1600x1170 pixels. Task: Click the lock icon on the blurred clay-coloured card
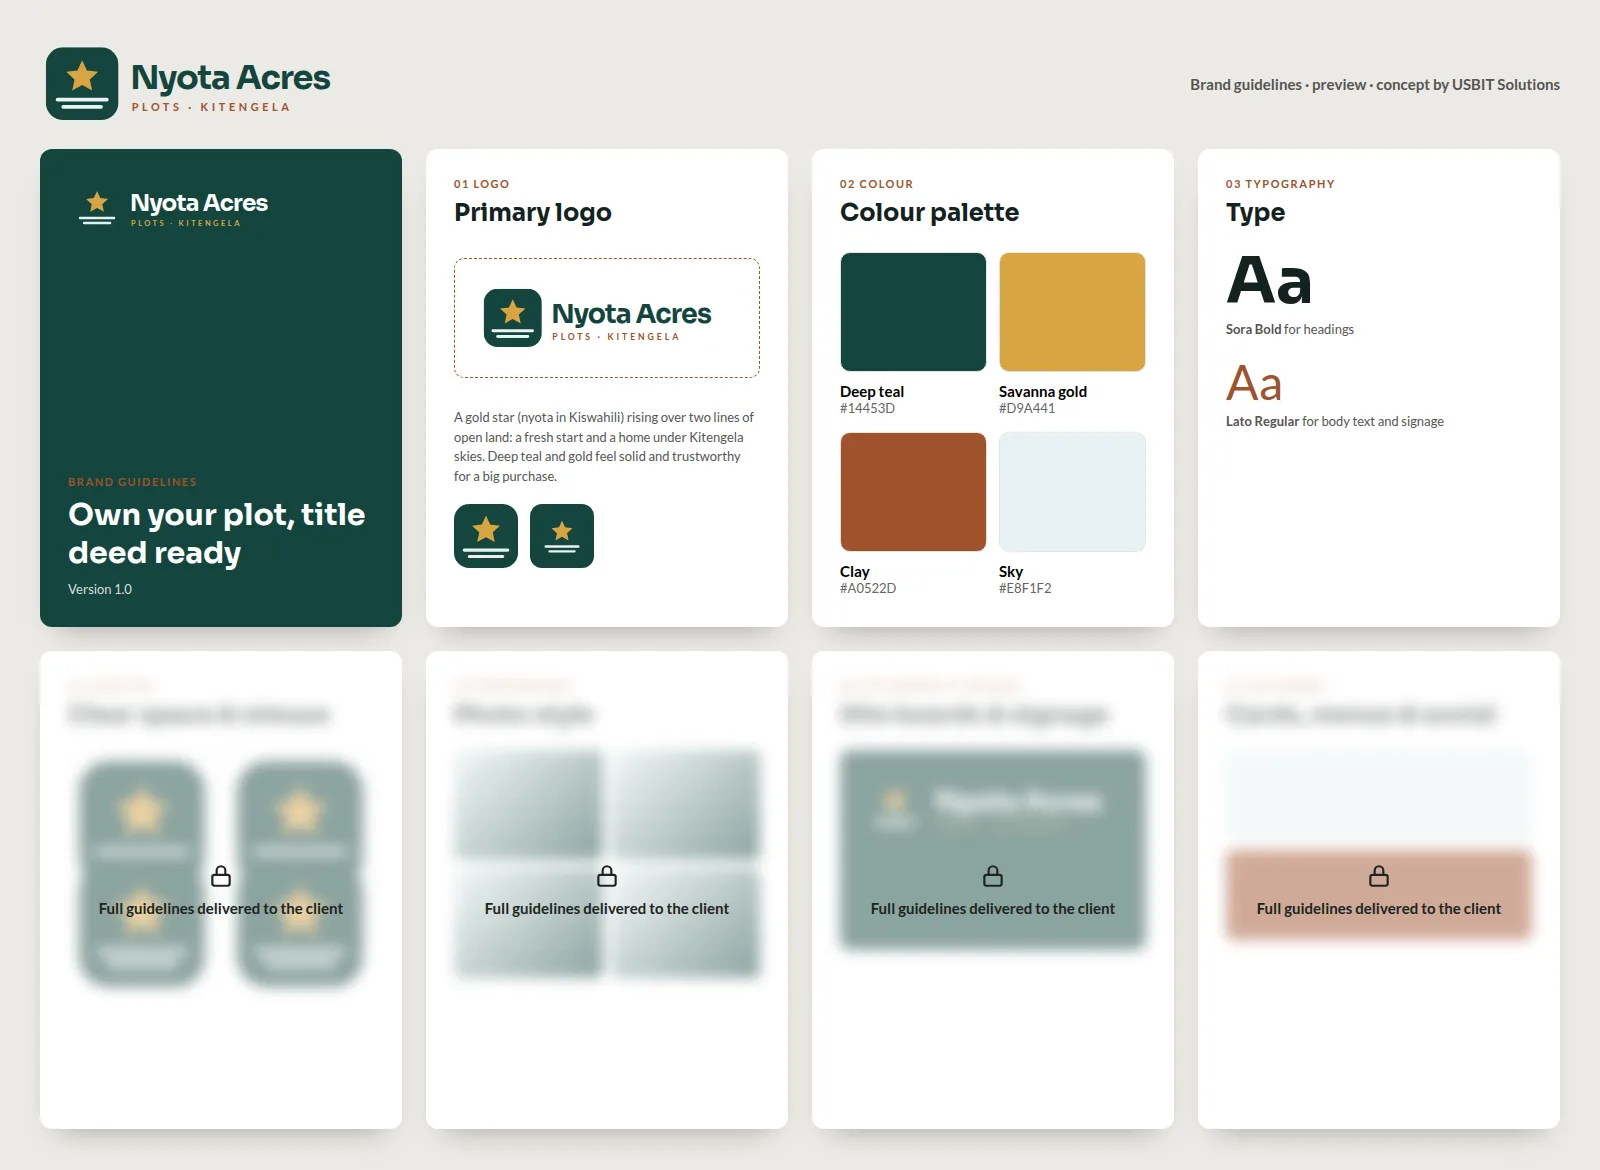tap(1379, 877)
